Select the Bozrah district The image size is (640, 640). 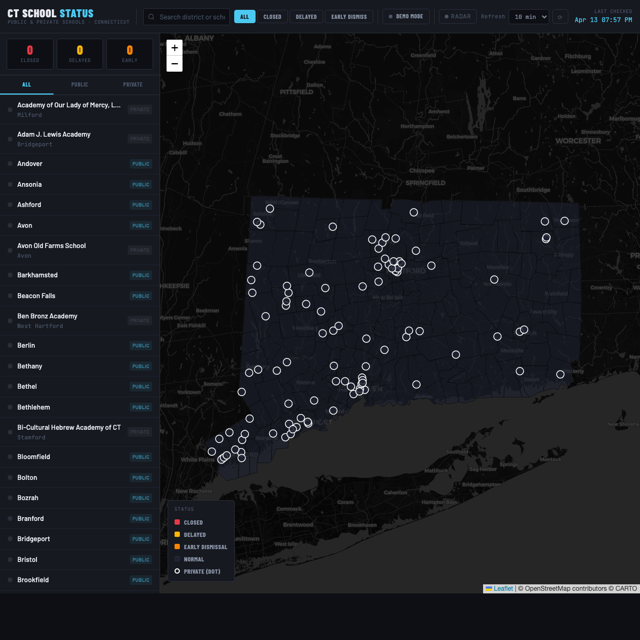point(80,498)
